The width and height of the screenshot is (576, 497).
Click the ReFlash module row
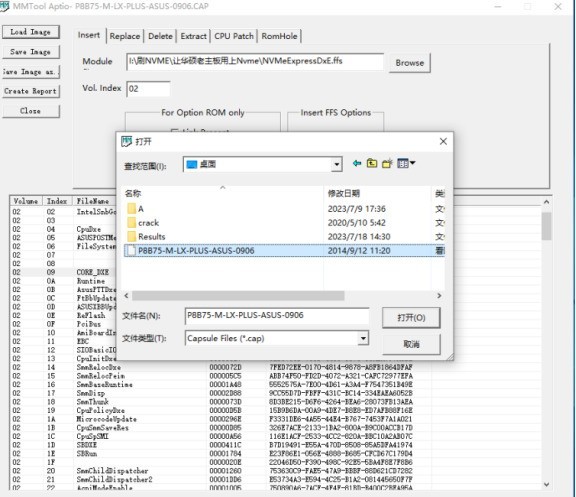(63, 316)
